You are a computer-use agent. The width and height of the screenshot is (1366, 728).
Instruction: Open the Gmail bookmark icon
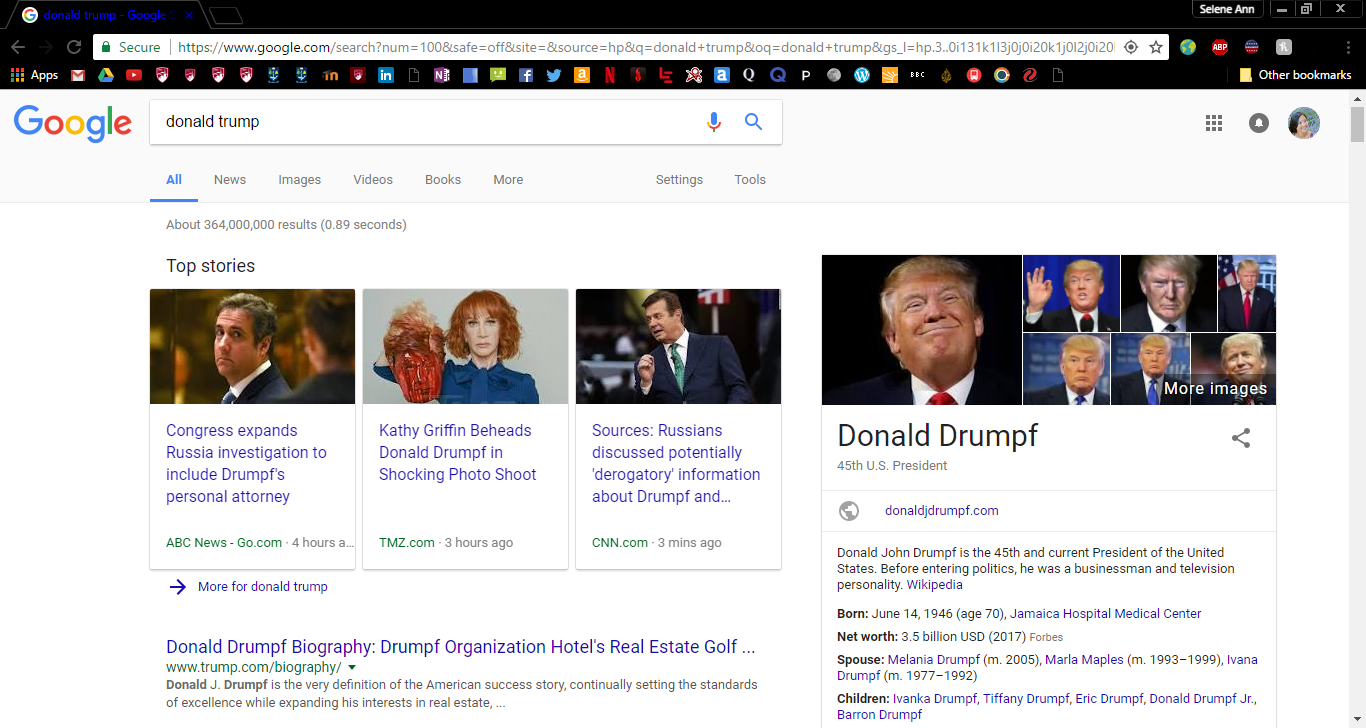coord(78,75)
